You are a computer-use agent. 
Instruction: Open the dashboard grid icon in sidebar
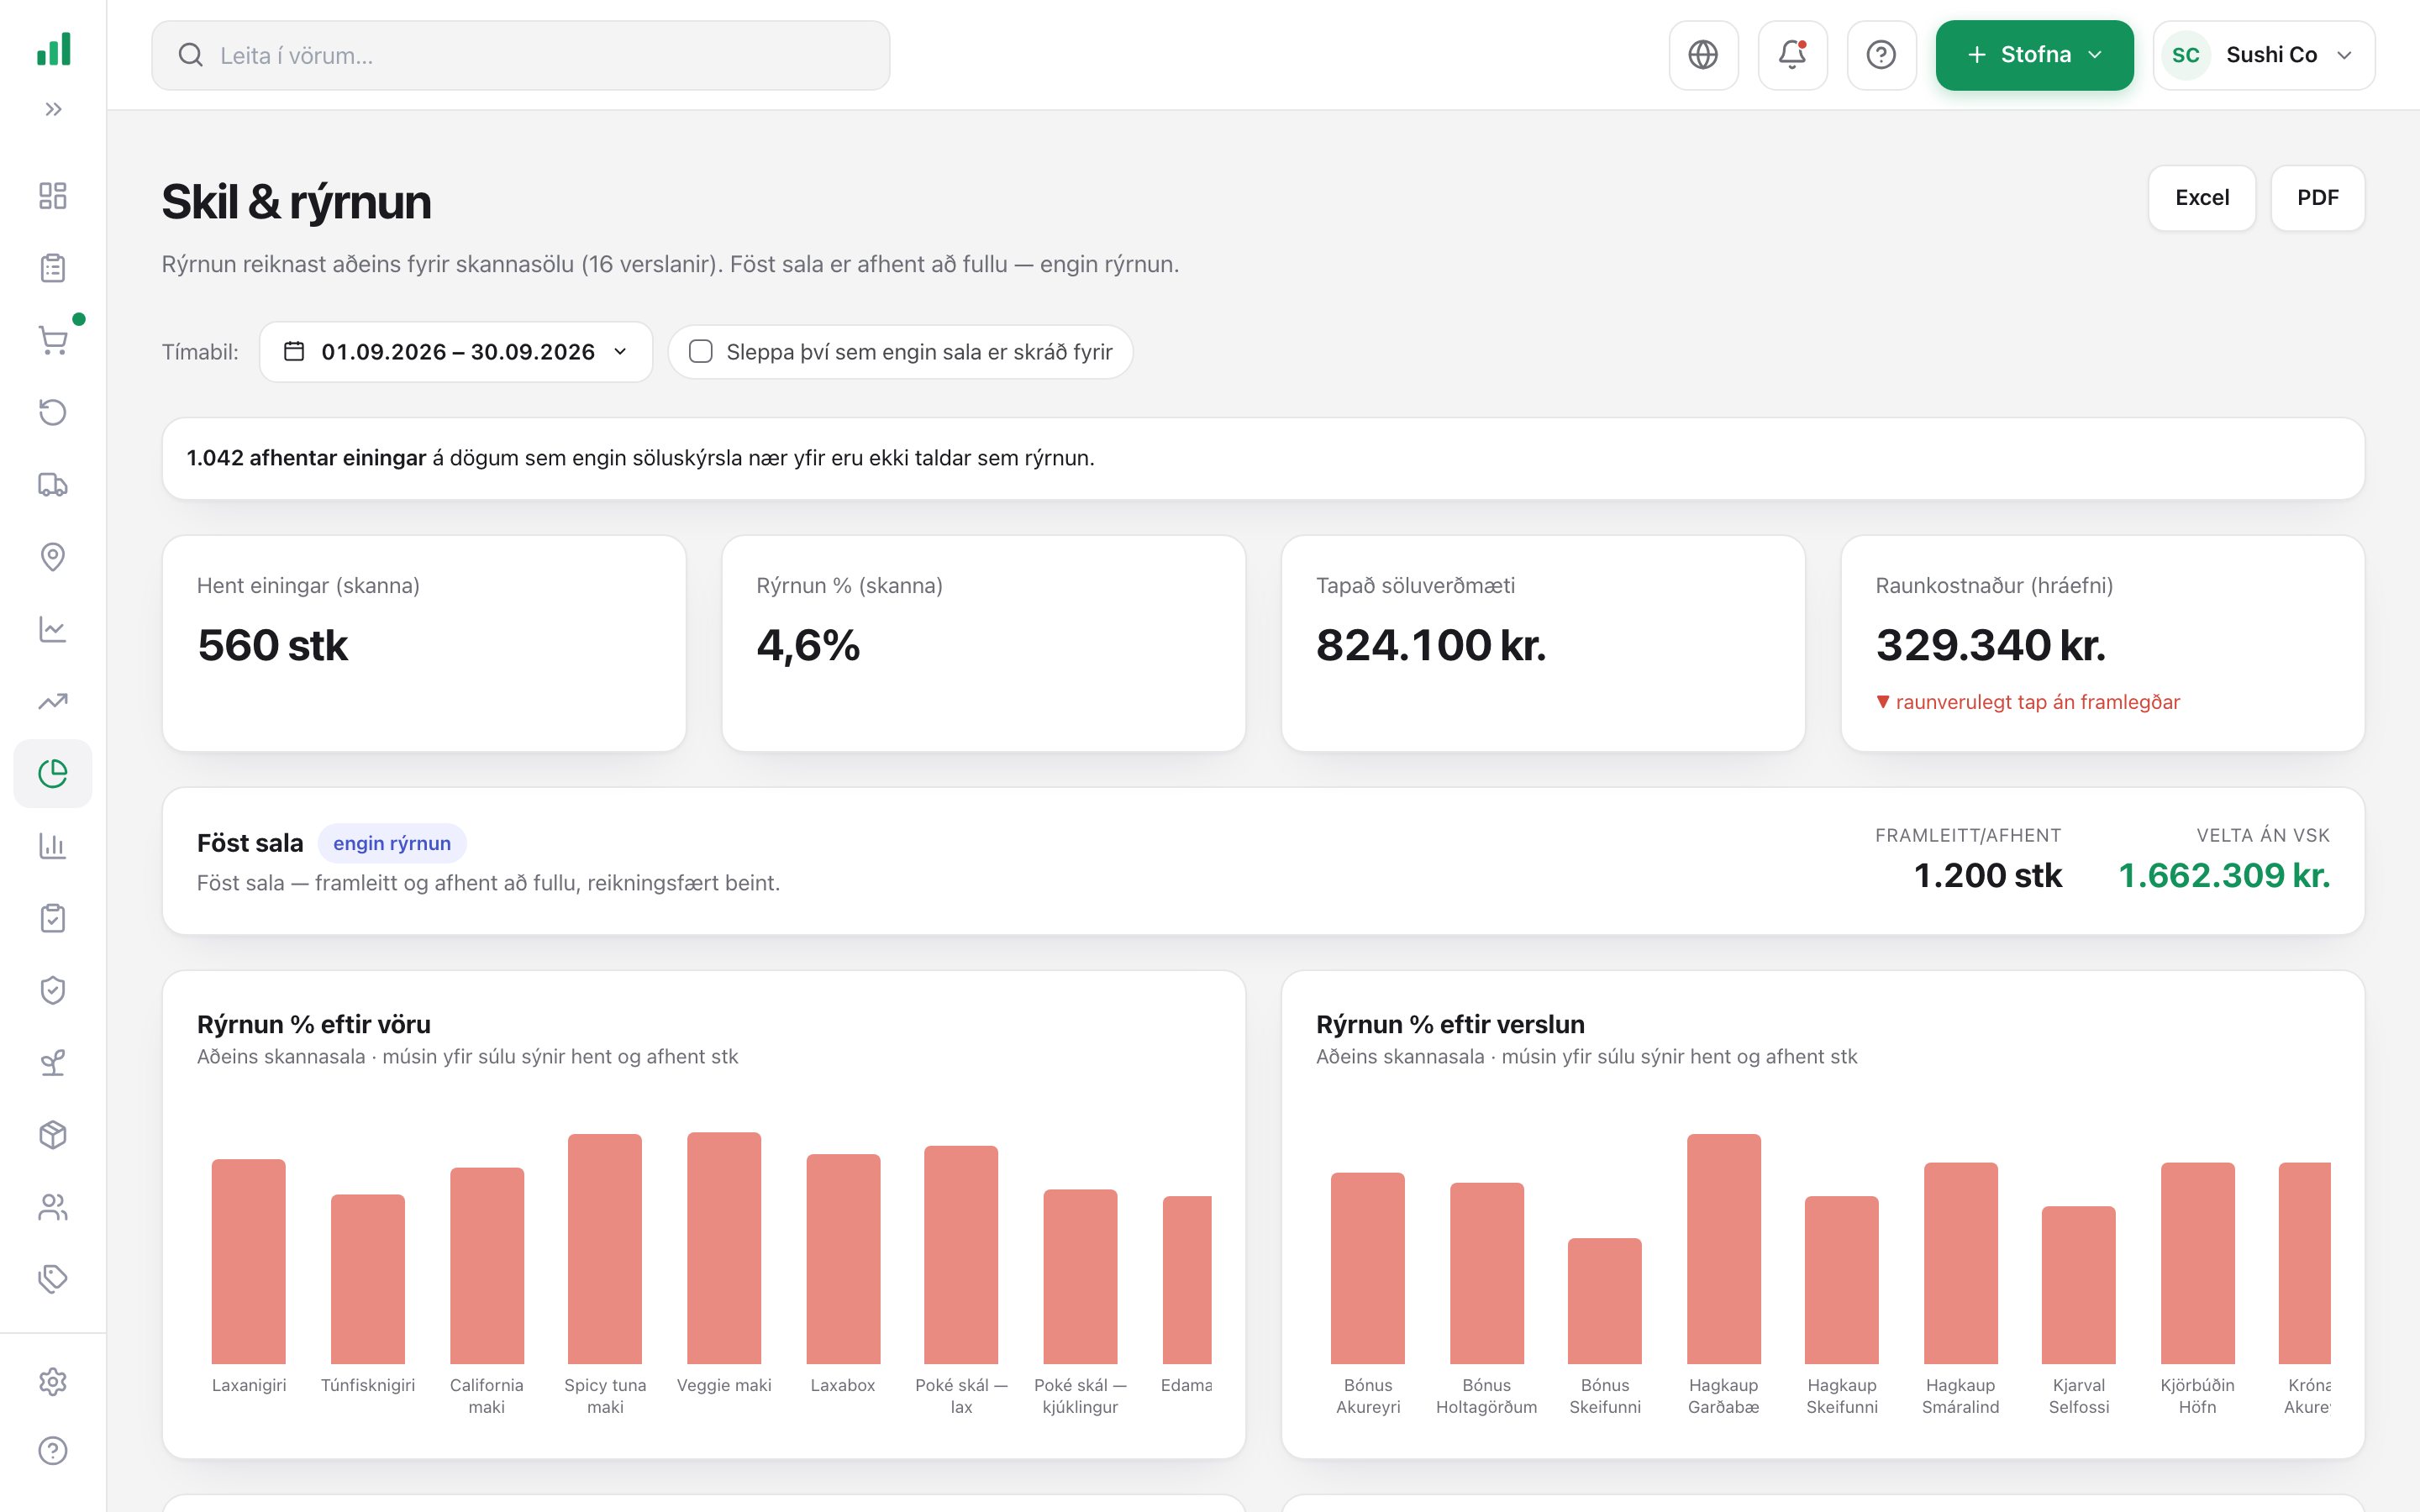coord(53,196)
